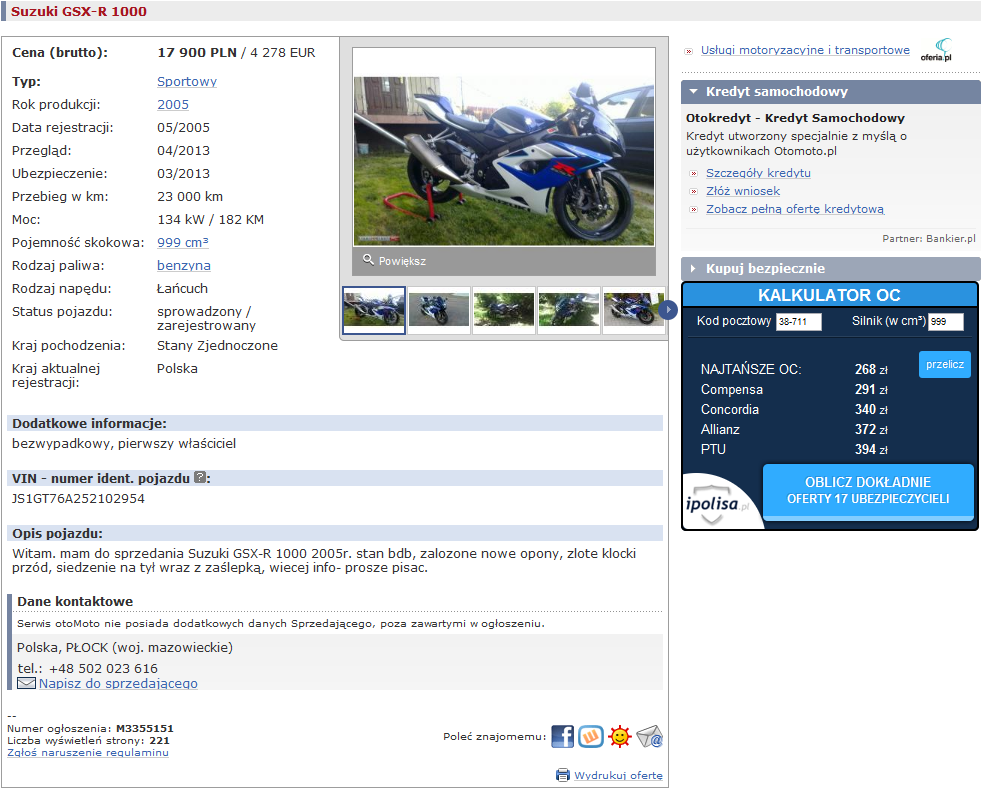Select the second photo thumbnail

click(438, 310)
